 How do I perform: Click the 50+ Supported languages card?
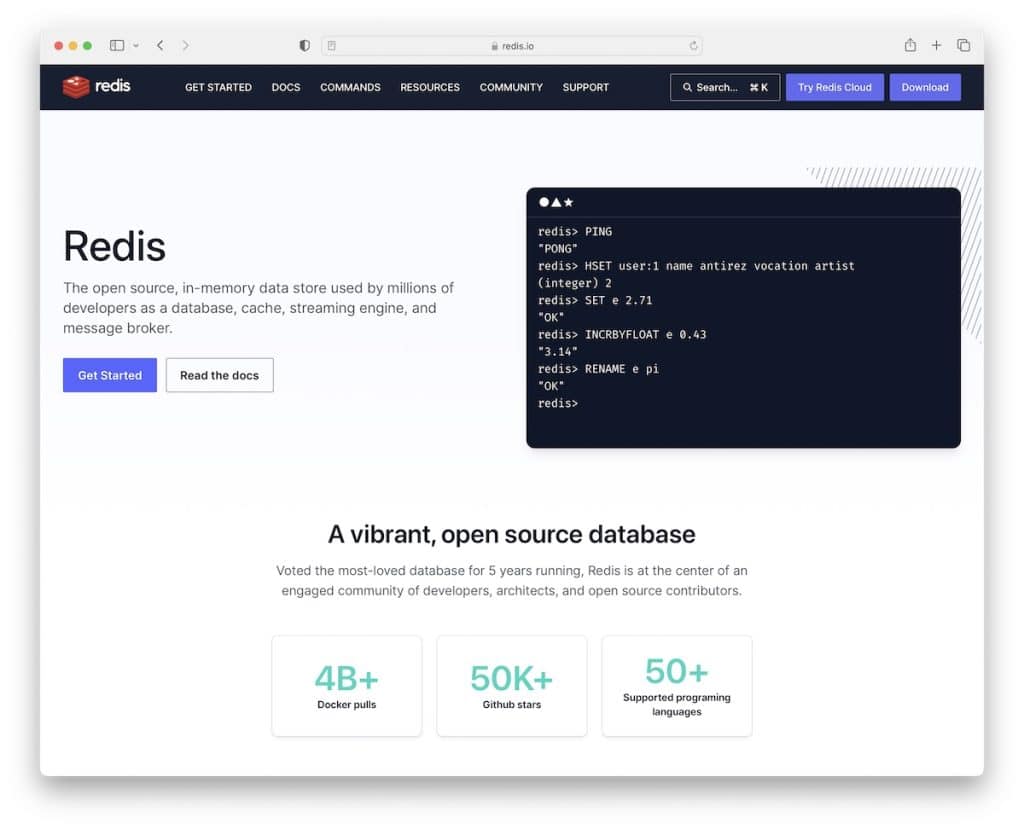tap(677, 686)
